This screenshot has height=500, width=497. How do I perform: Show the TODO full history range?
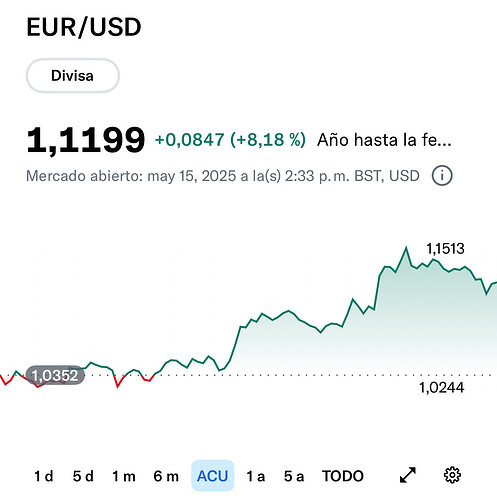(x=343, y=476)
